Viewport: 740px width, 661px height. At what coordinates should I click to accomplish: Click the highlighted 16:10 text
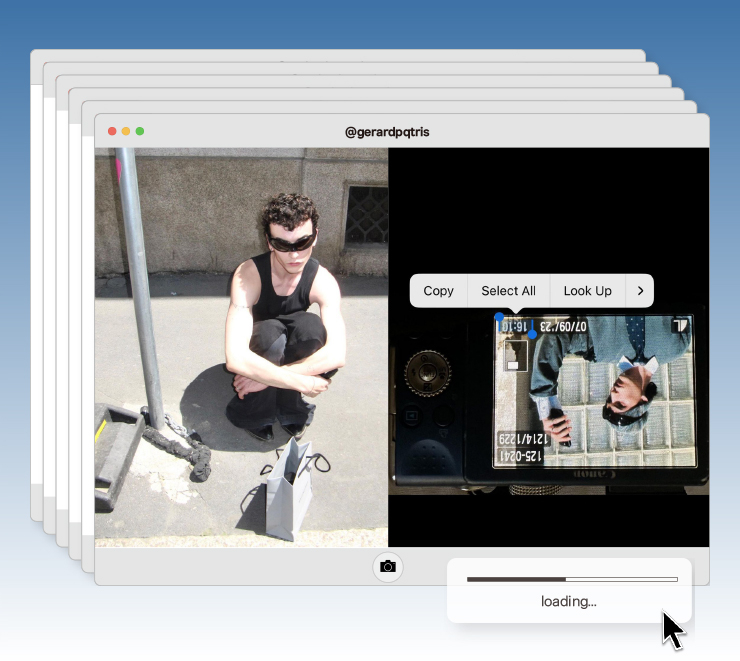click(514, 326)
